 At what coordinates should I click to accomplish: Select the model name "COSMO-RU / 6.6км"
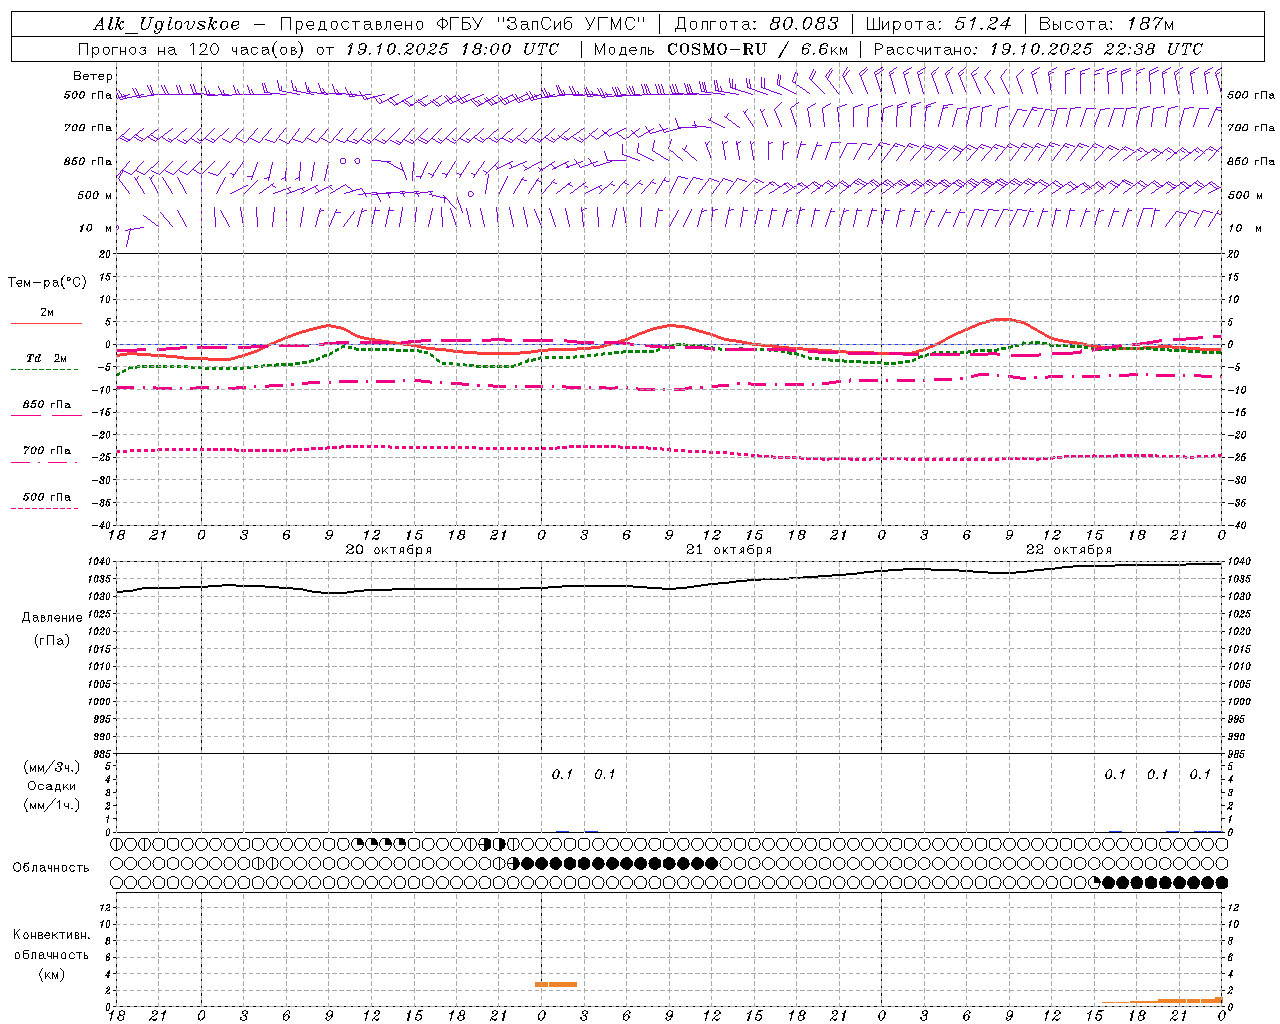[758, 49]
